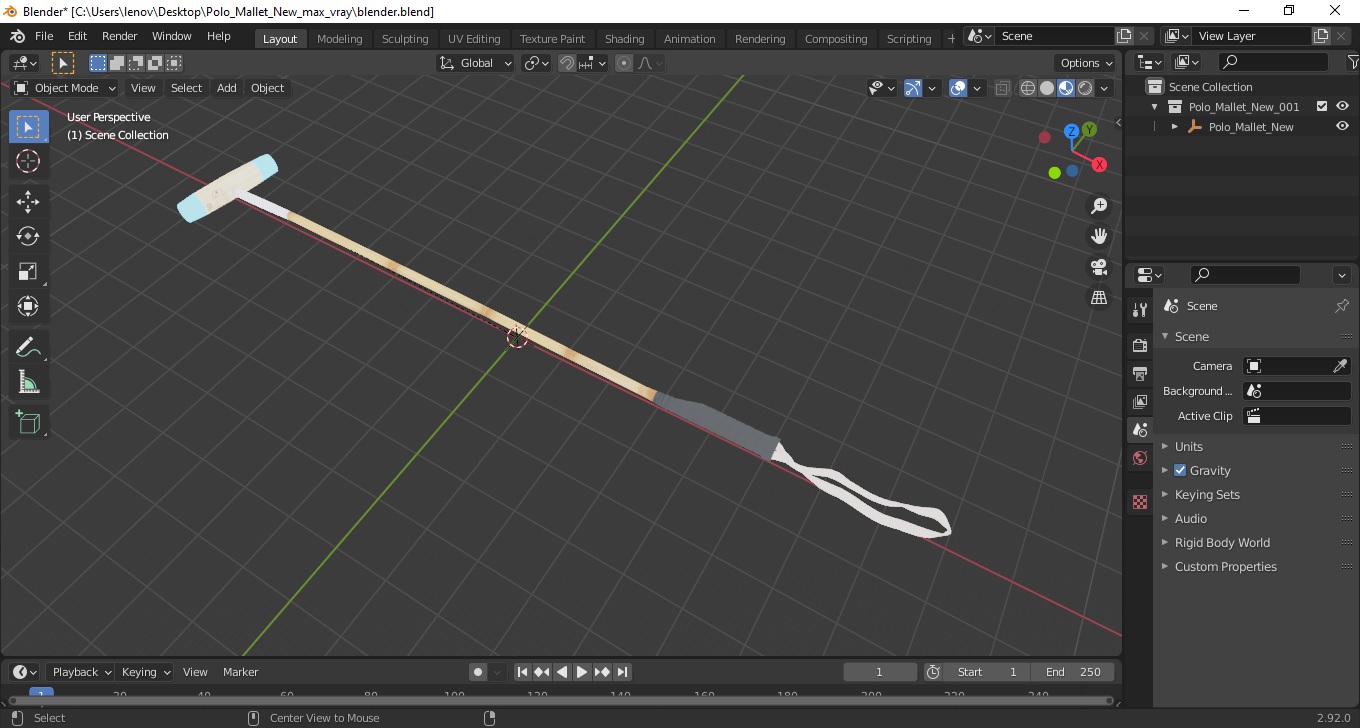1360x728 pixels.
Task: Pin the Scene properties panel
Action: coord(1342,306)
